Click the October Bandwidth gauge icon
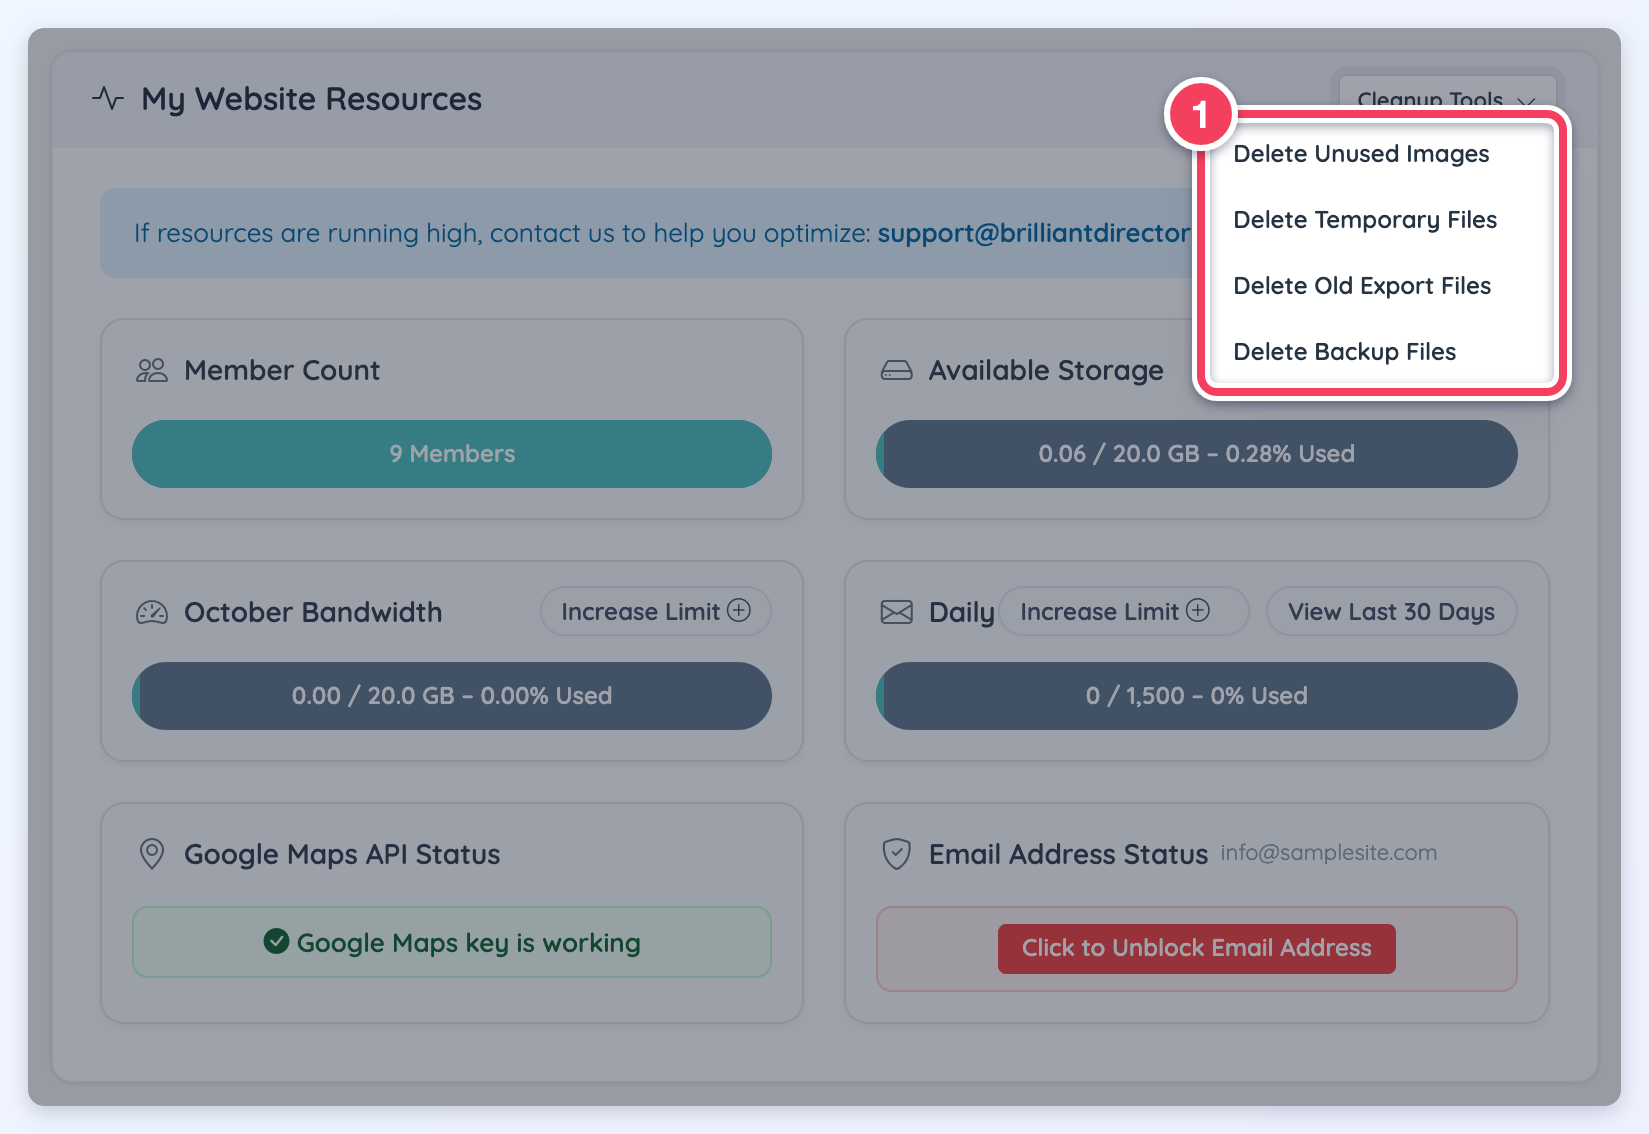The width and height of the screenshot is (1649, 1134). tap(152, 613)
